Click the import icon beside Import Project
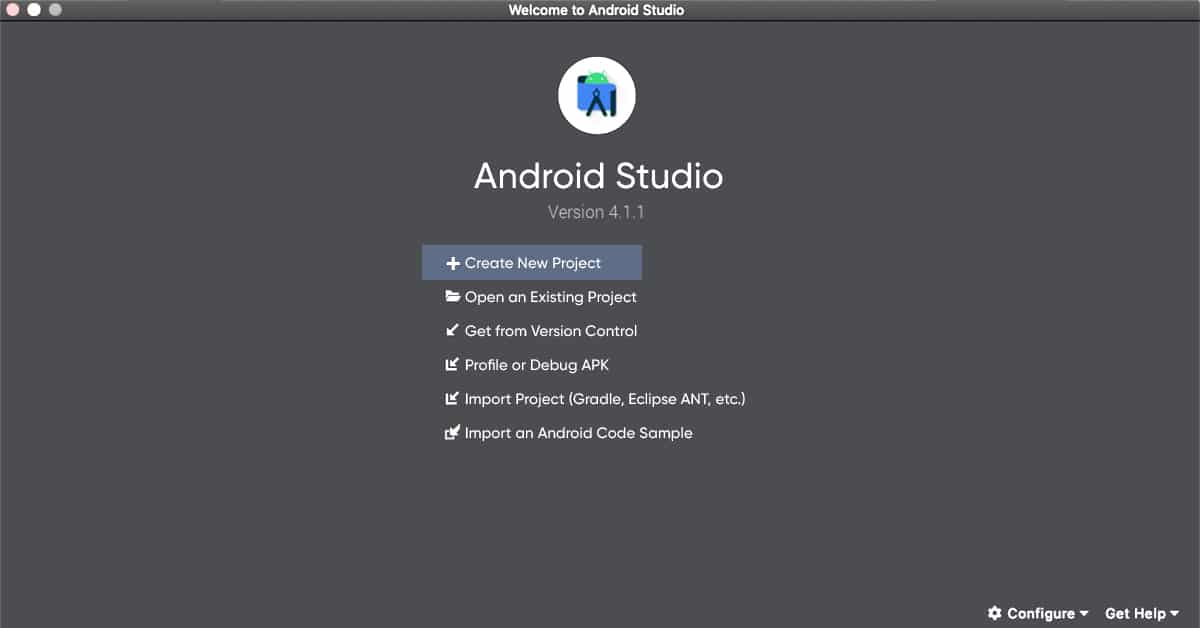The height and width of the screenshot is (628, 1200). click(452, 399)
